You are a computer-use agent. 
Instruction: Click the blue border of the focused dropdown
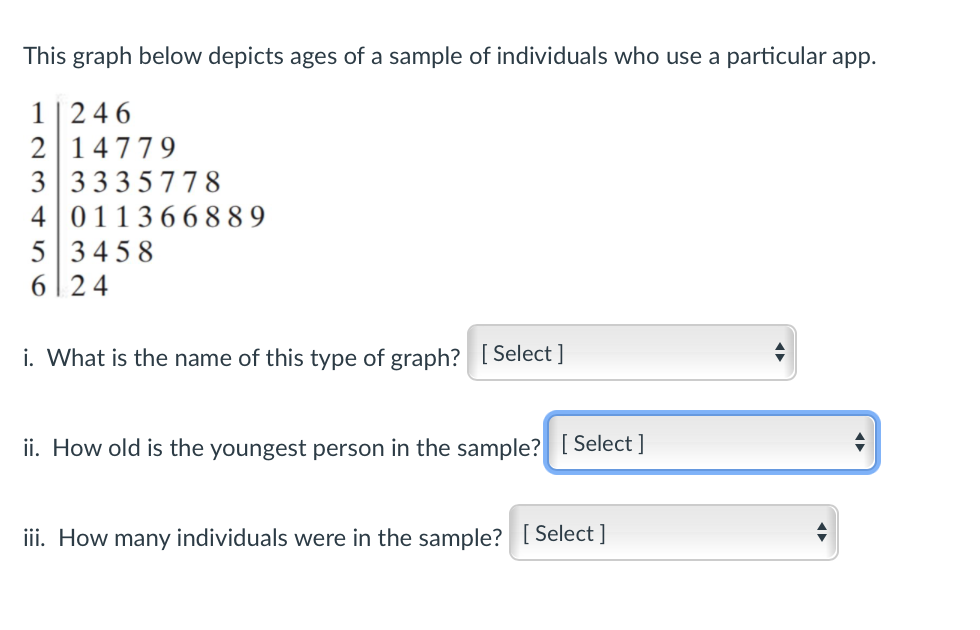(x=711, y=416)
